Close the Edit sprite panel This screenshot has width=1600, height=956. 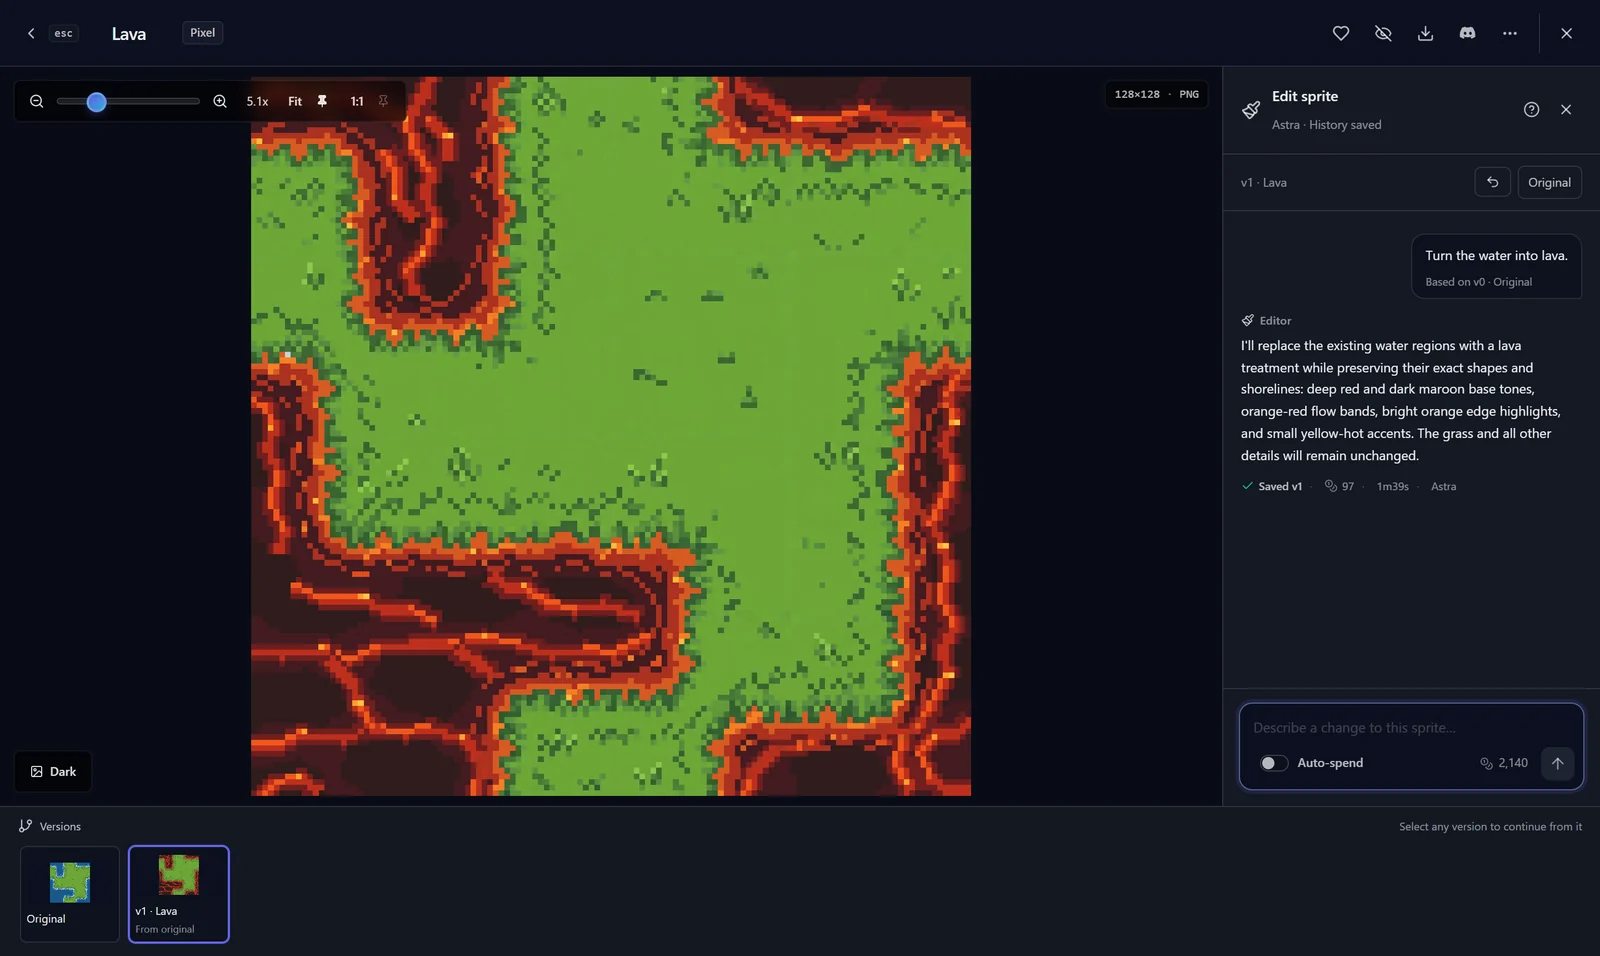tap(1566, 110)
